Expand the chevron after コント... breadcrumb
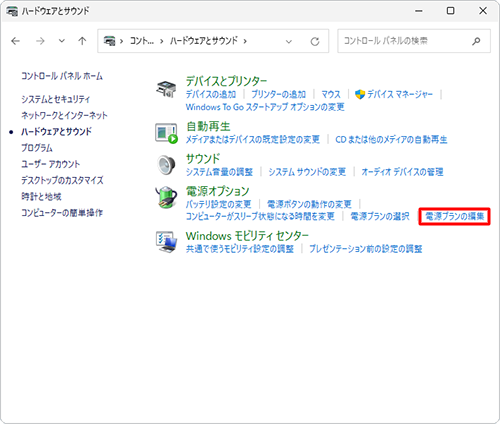 (x=162, y=41)
